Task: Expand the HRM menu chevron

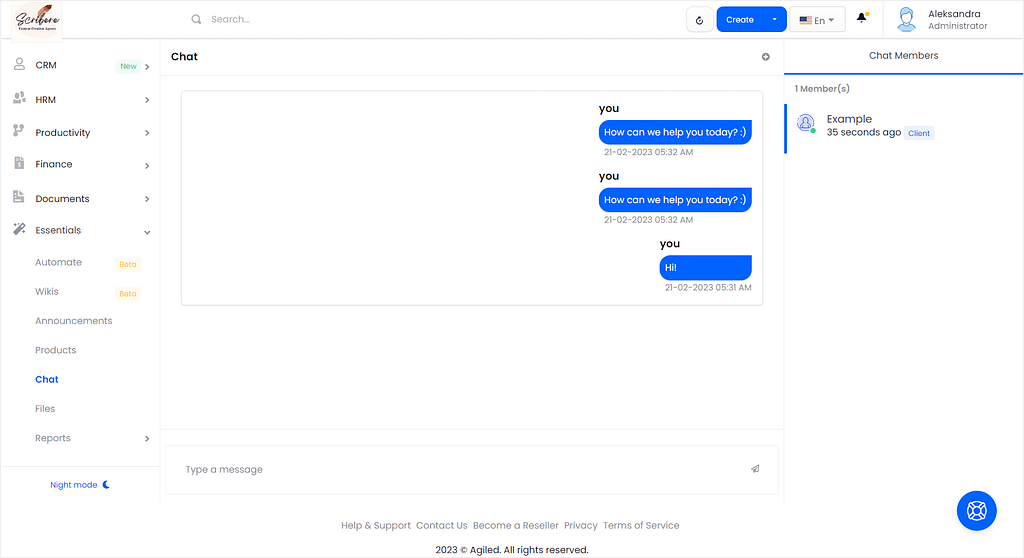Action: 147,100
